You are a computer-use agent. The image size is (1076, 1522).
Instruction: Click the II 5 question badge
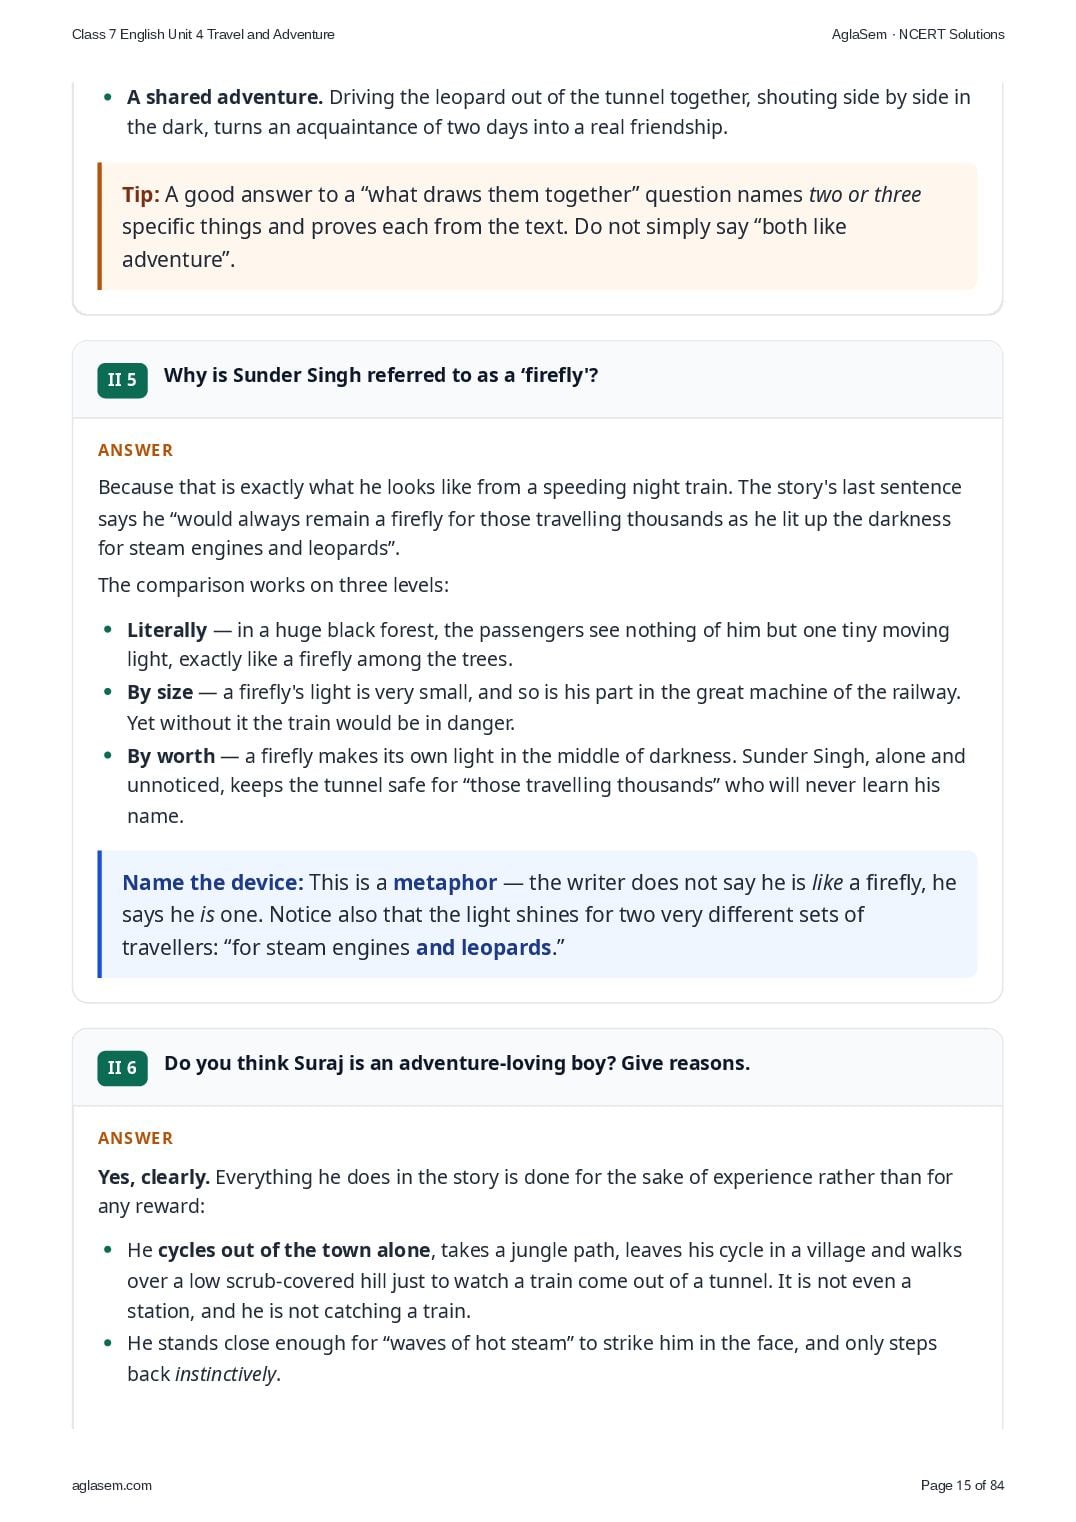click(x=122, y=380)
